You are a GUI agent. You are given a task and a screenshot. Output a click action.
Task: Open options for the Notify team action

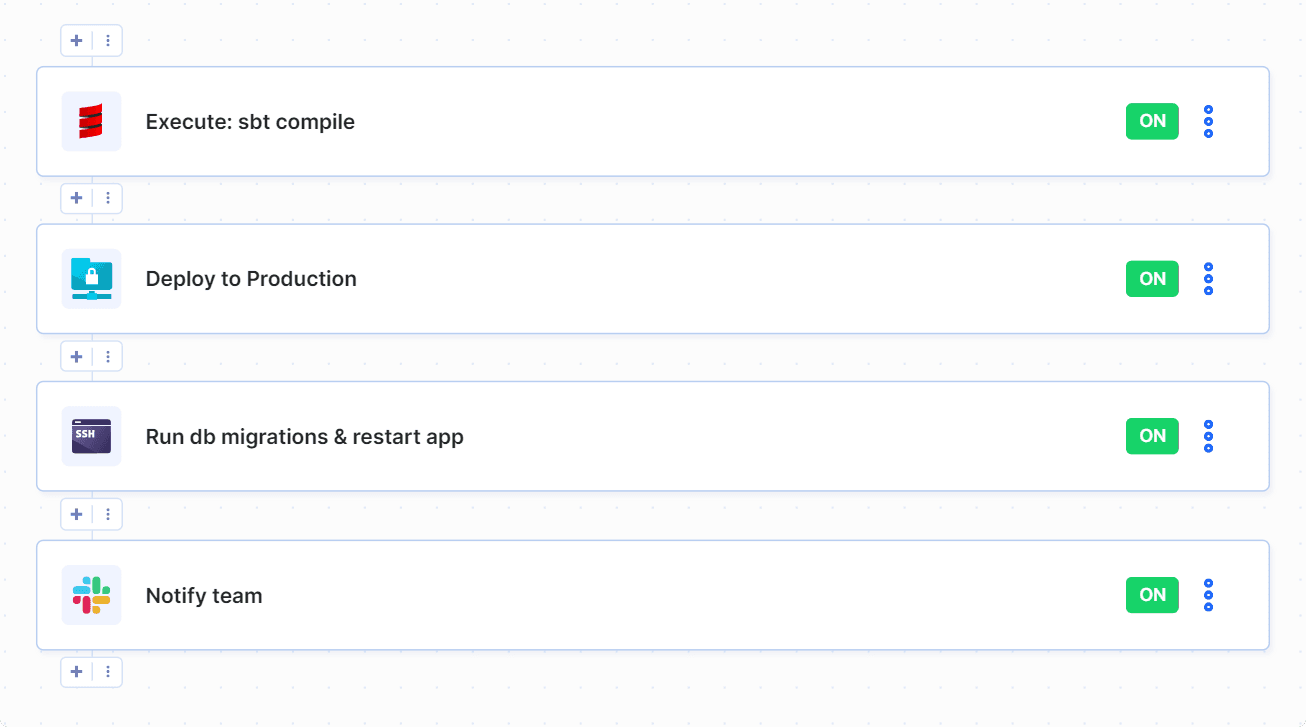pyautogui.click(x=1208, y=594)
